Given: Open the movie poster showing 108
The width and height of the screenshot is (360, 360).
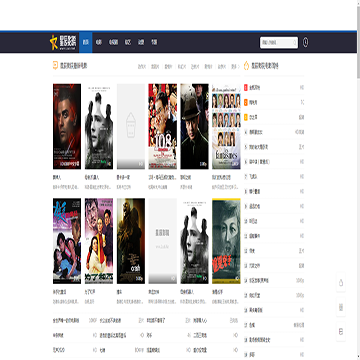Looking at the screenshot, I should click(x=163, y=126).
